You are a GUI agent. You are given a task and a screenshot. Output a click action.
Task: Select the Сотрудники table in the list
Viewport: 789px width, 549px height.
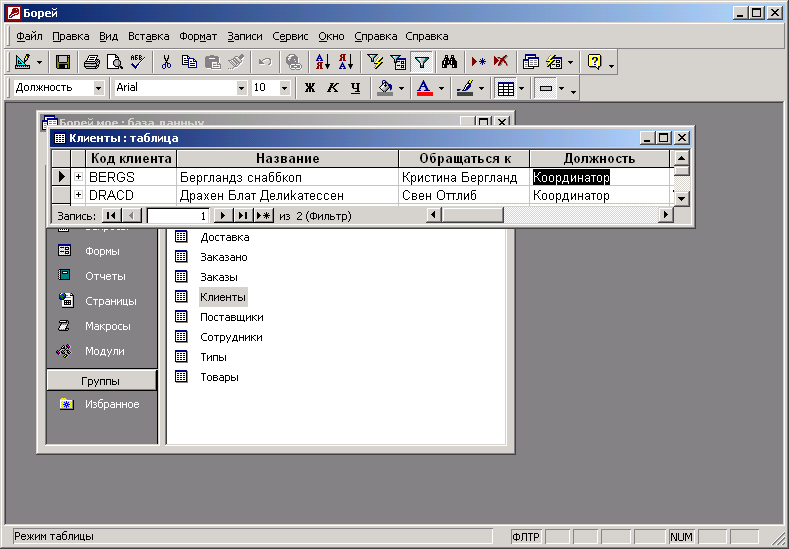coord(231,337)
